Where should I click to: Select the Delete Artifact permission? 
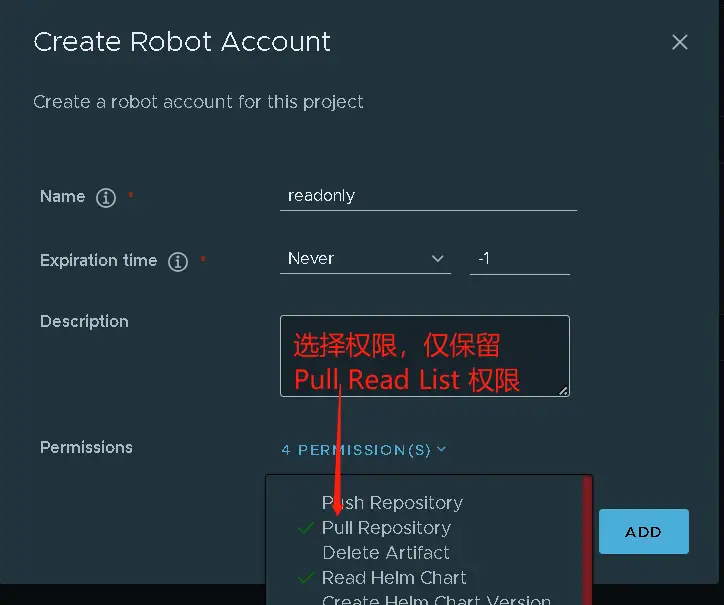(385, 553)
